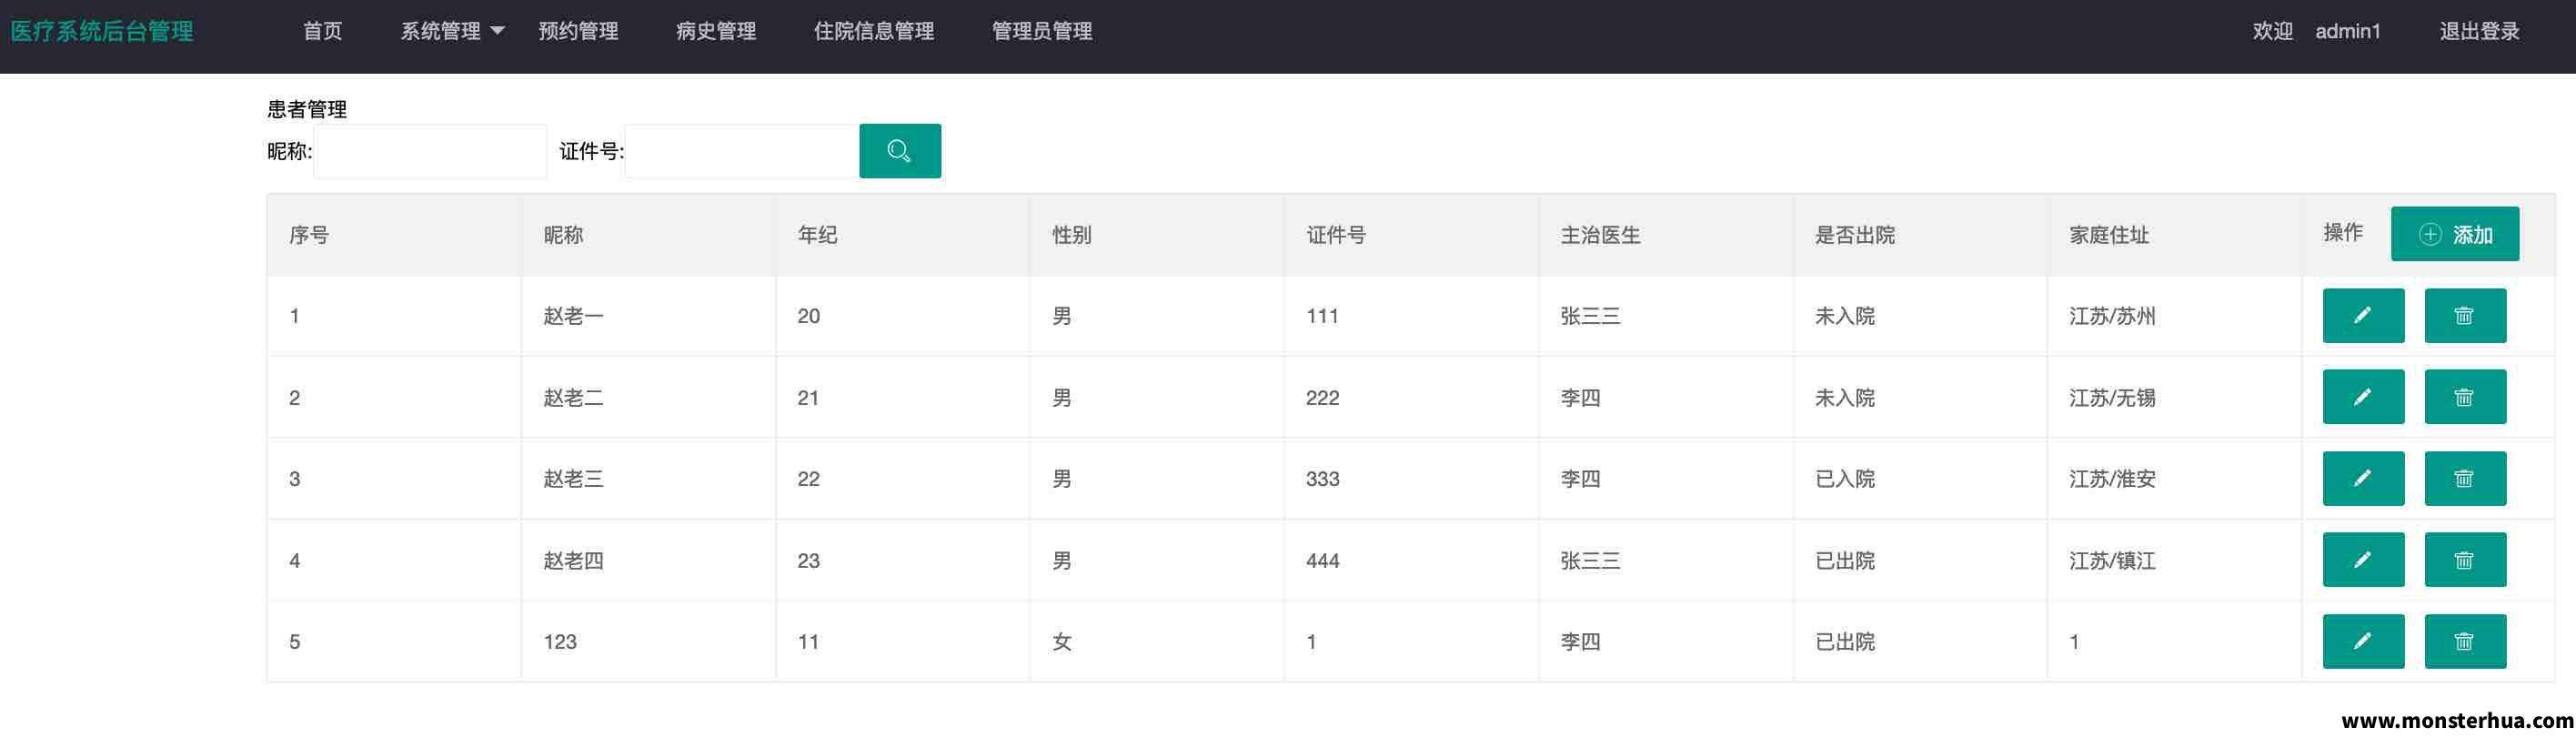Image resolution: width=2576 pixels, height=748 pixels.
Task: Edit patient 赵老四 with pencil icon
Action: coord(2363,560)
